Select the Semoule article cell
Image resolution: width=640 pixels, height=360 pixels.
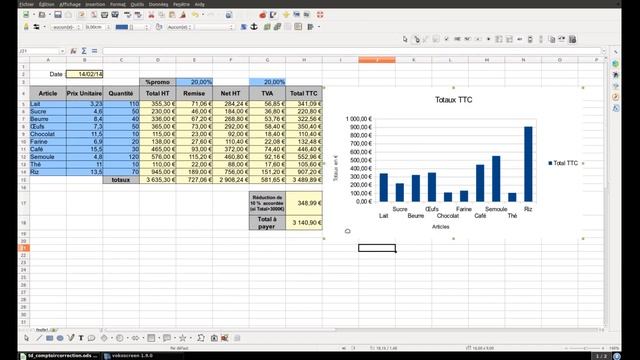click(x=48, y=157)
